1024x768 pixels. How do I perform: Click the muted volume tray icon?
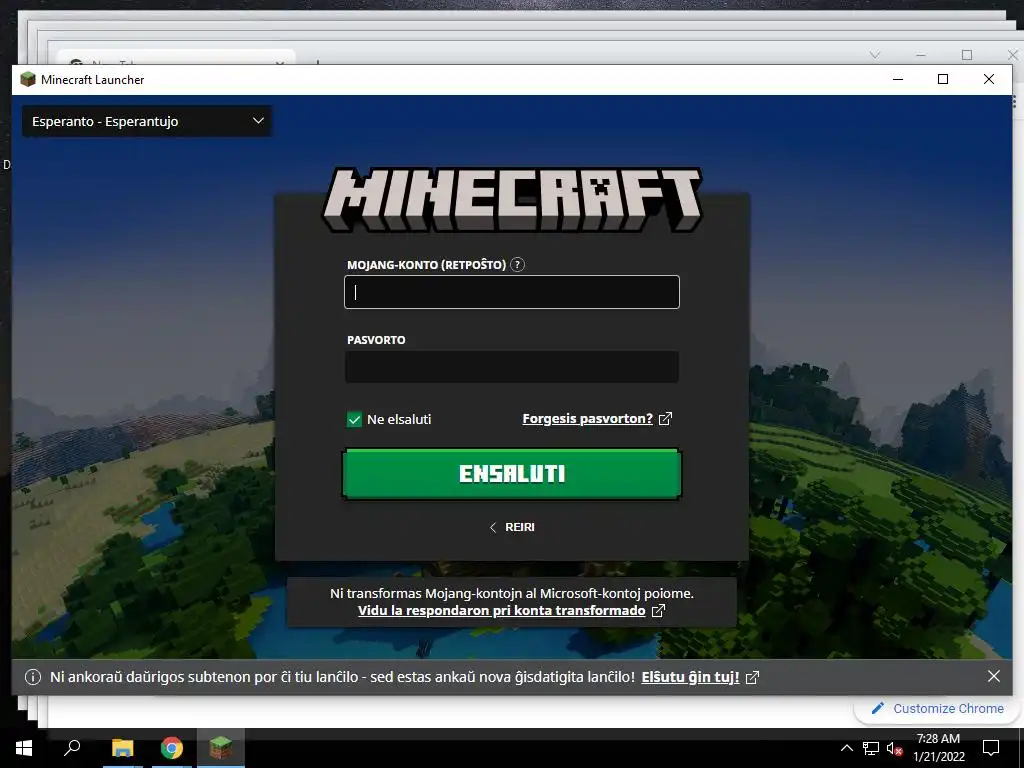pyautogui.click(x=894, y=748)
